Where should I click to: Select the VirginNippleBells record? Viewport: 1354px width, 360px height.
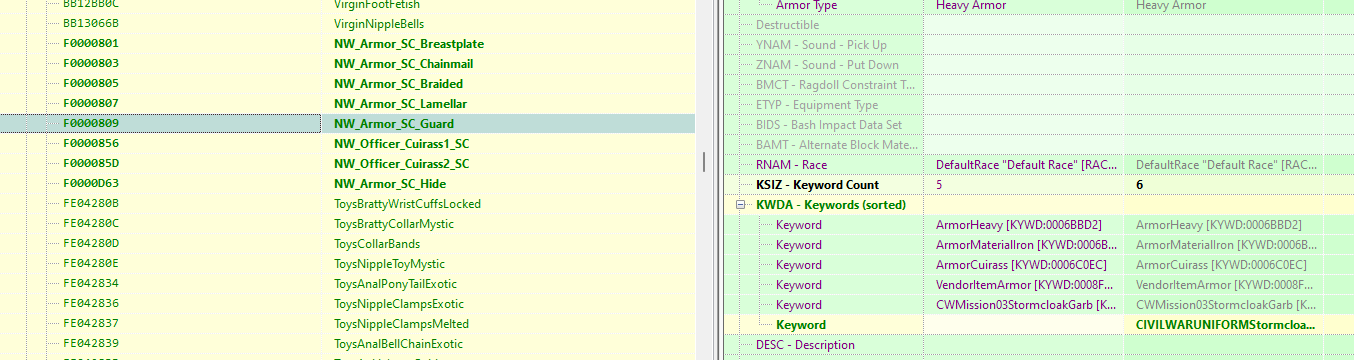coord(379,24)
